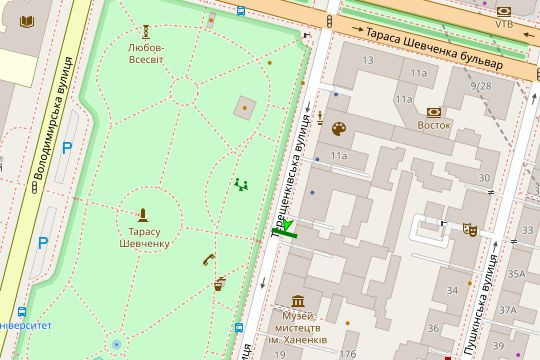Screen dimensions: 540x360
Task: Select the Університет bus stop icon
Action: point(22,312)
